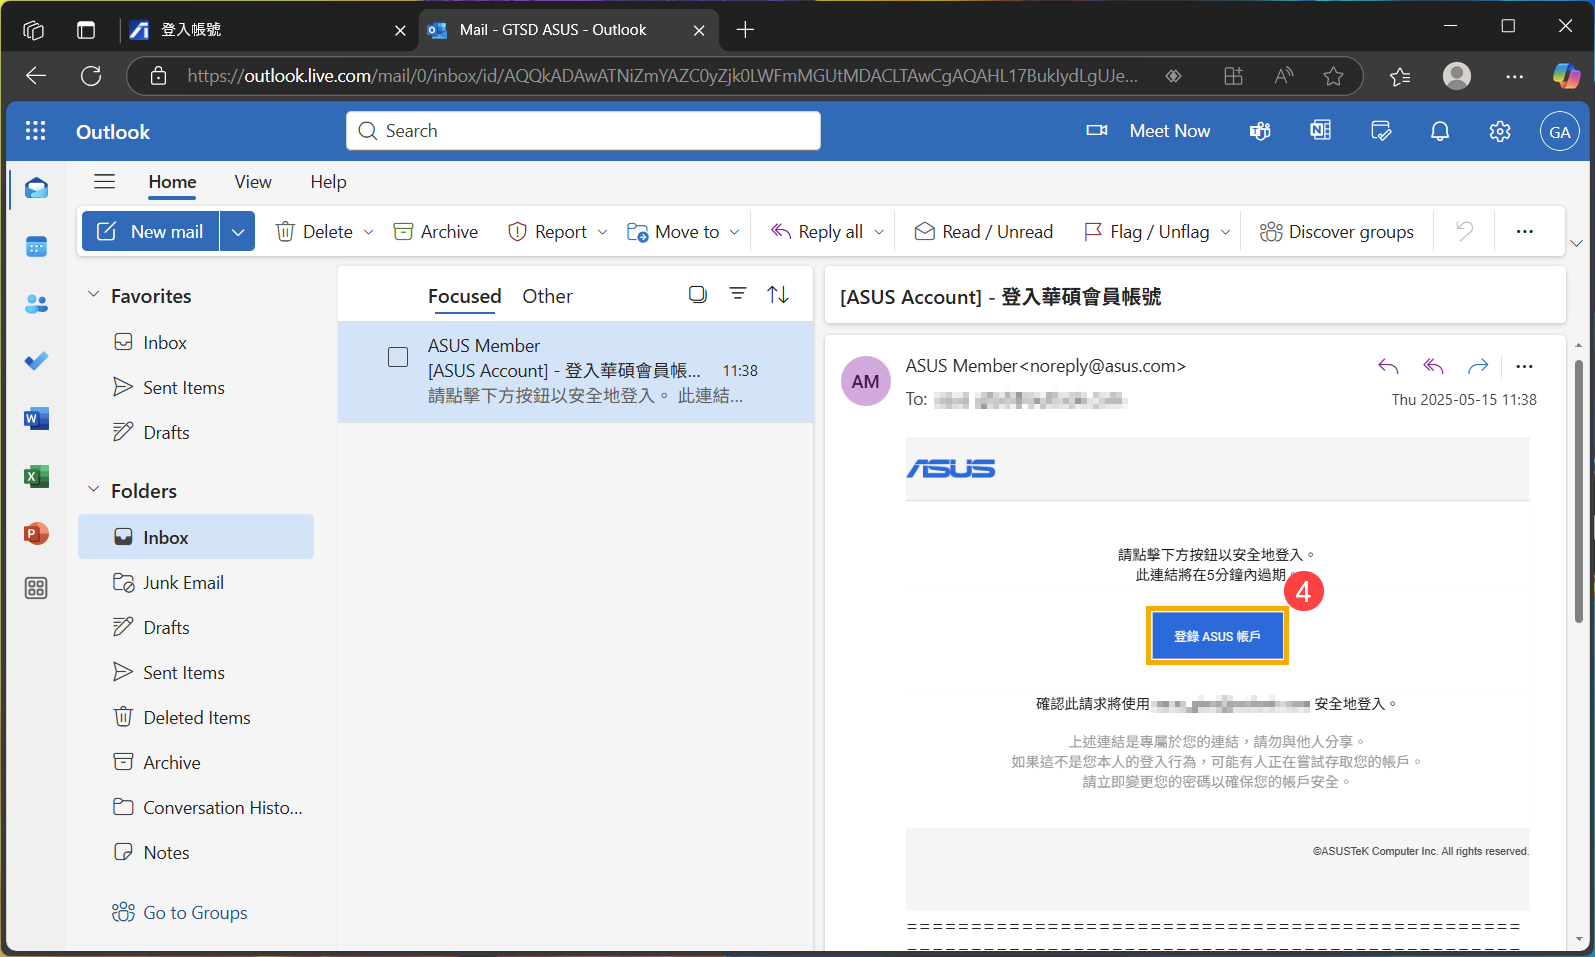1595x957 pixels.
Task: Reply all from the message header
Action: [x=1433, y=366]
